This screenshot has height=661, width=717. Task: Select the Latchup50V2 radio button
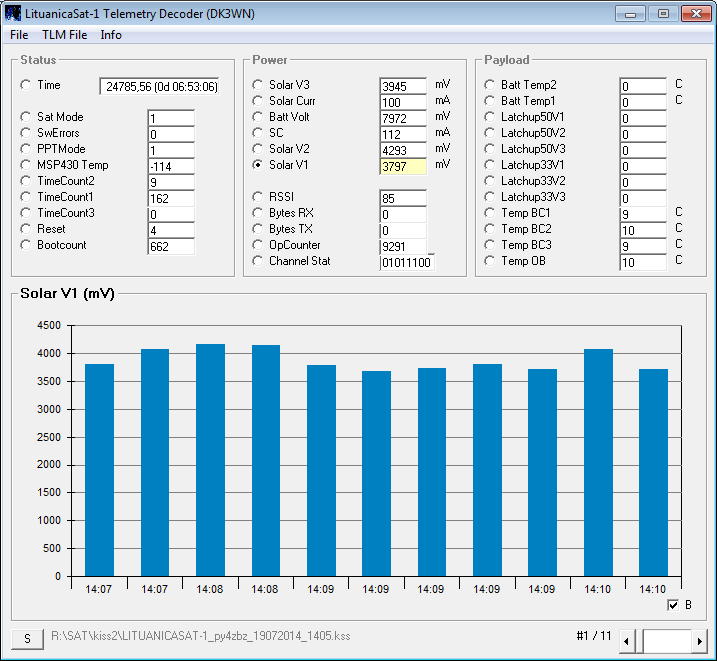[490, 133]
